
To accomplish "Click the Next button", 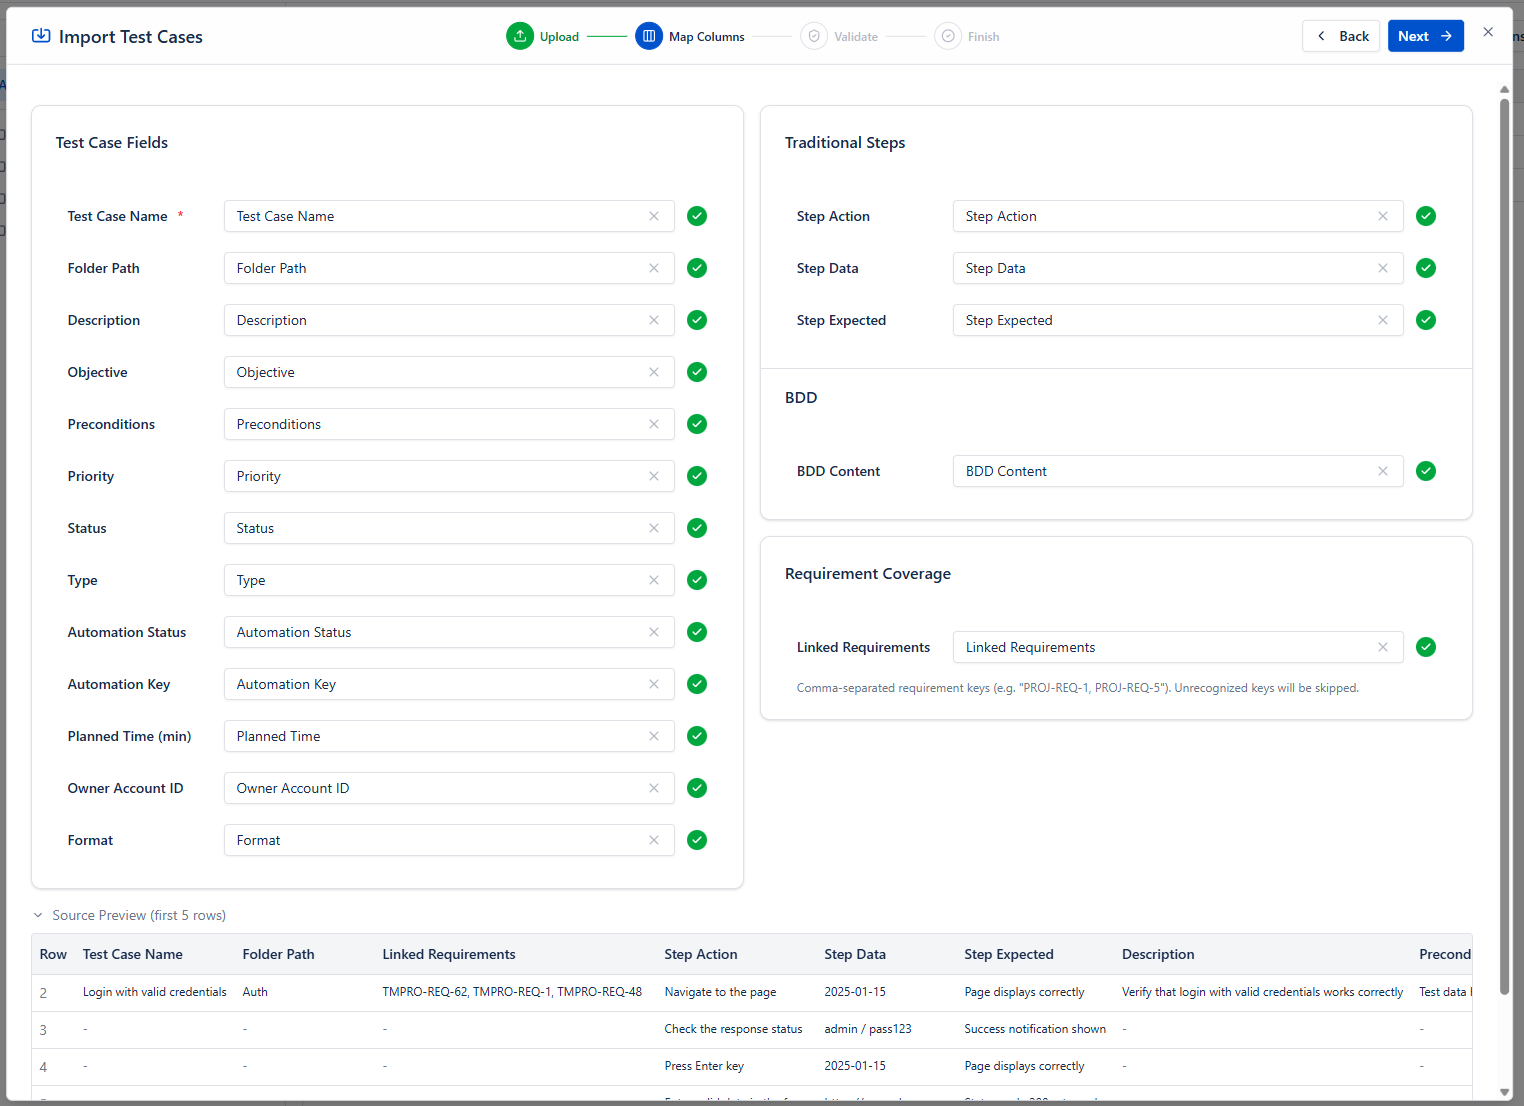I will [x=1425, y=36].
